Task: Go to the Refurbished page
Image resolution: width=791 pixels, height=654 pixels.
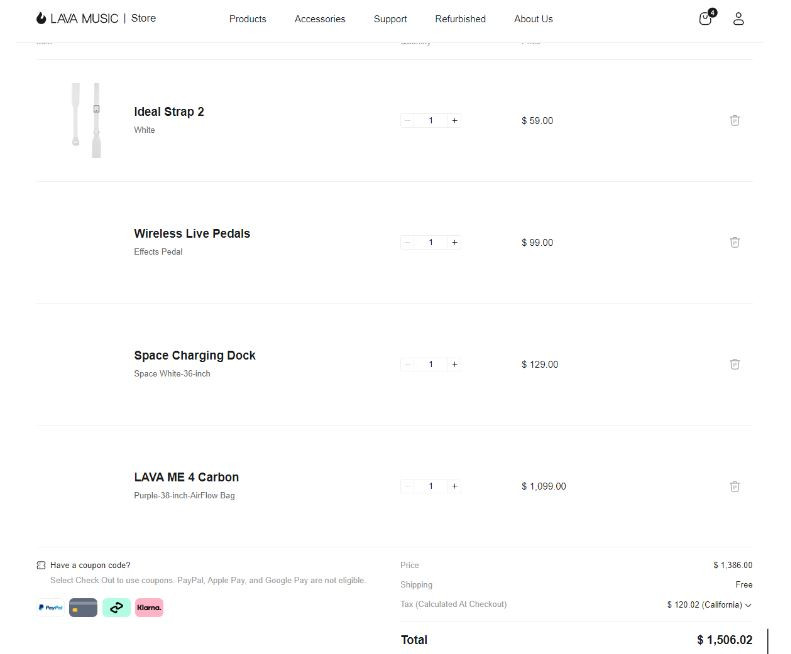Action: coord(460,19)
